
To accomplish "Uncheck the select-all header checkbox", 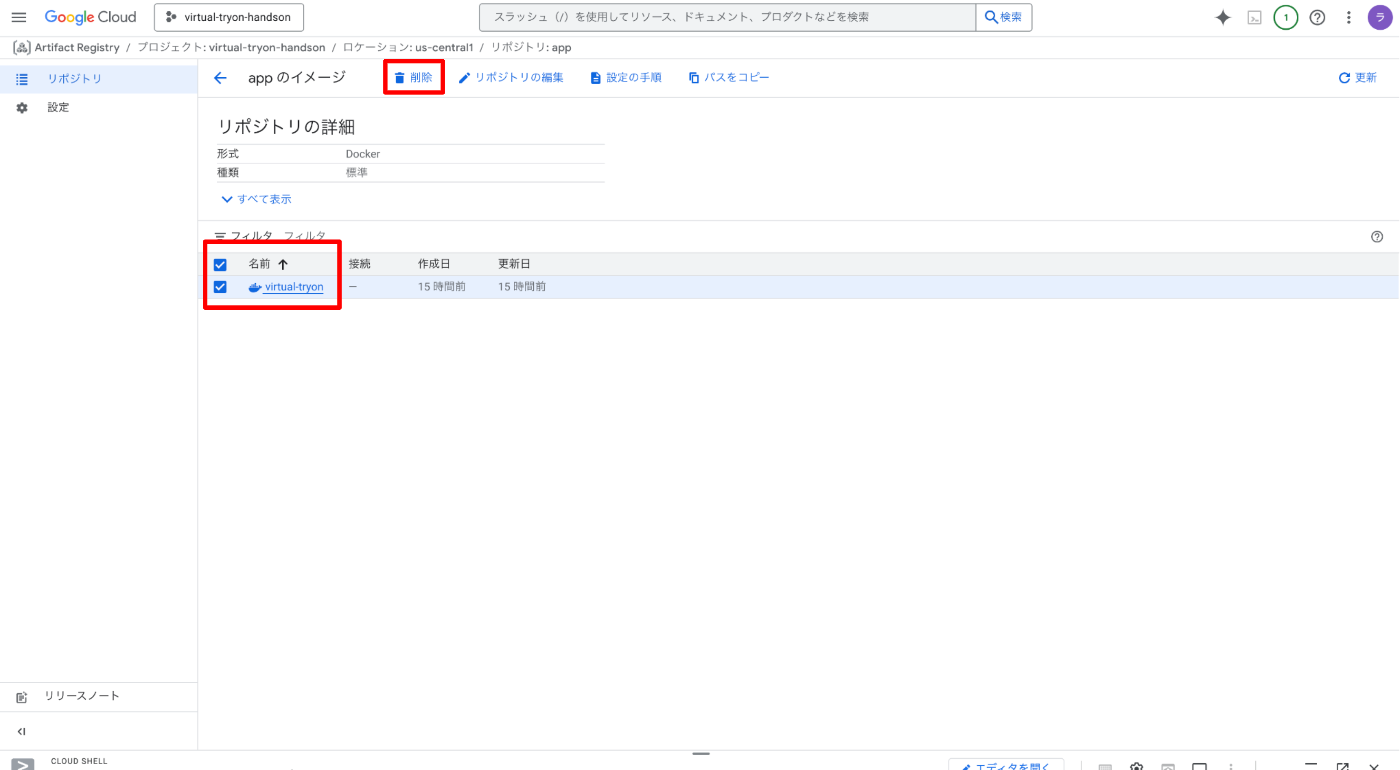I will pyautogui.click(x=220, y=265).
